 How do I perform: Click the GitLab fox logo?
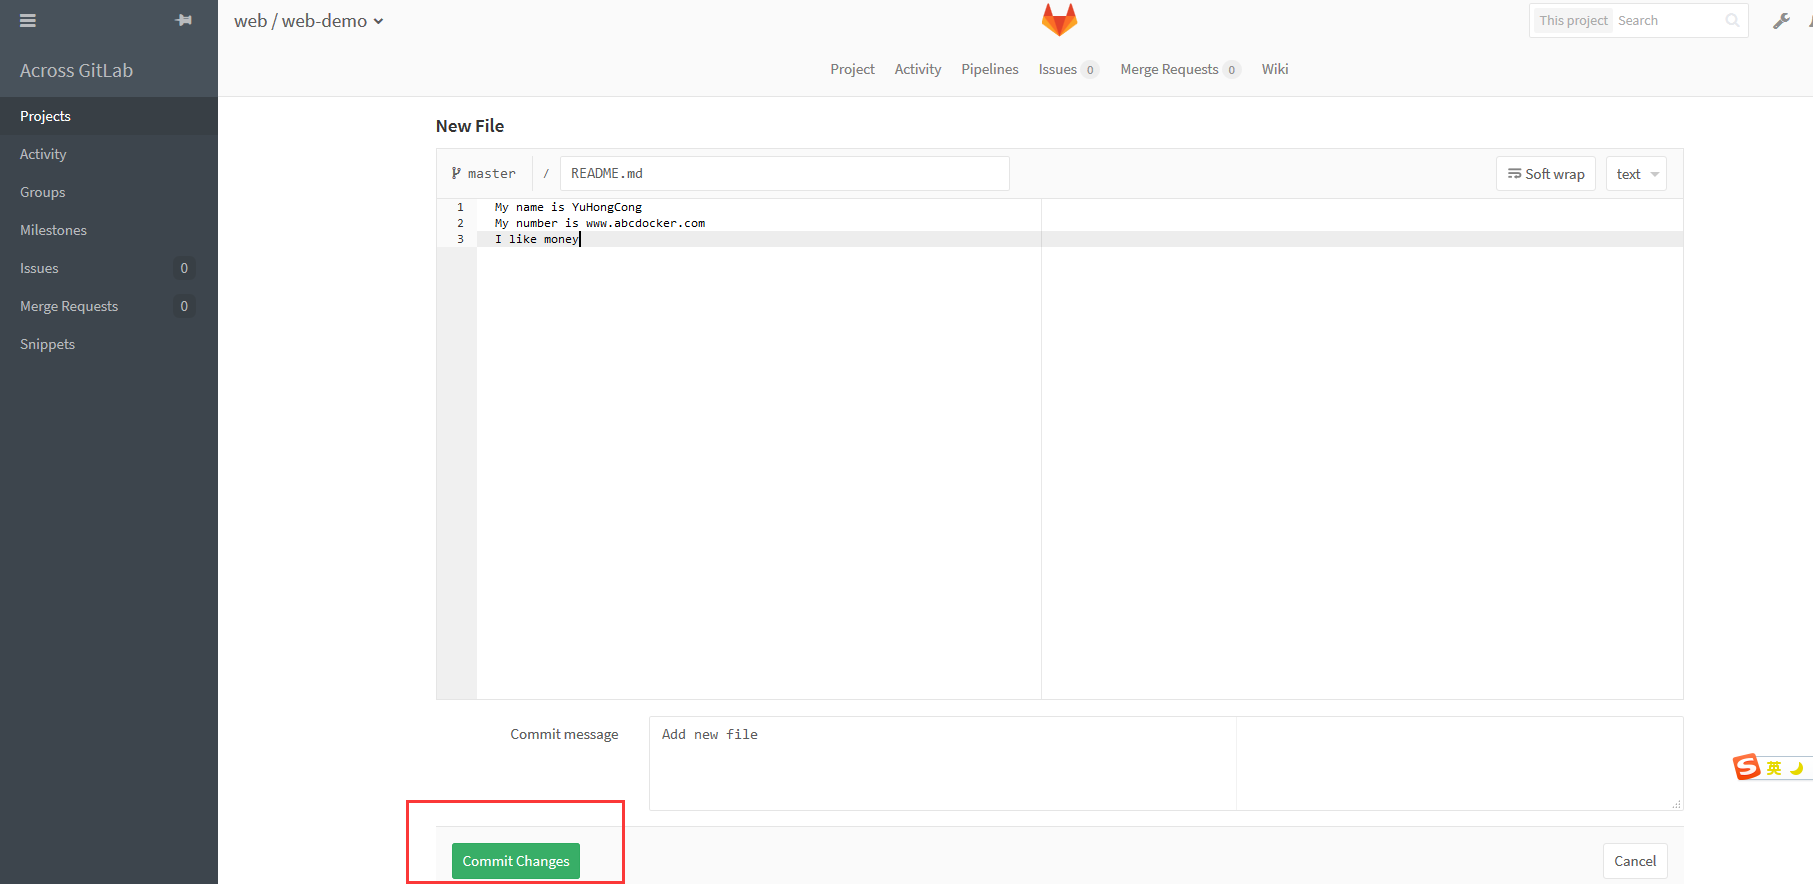(1059, 19)
